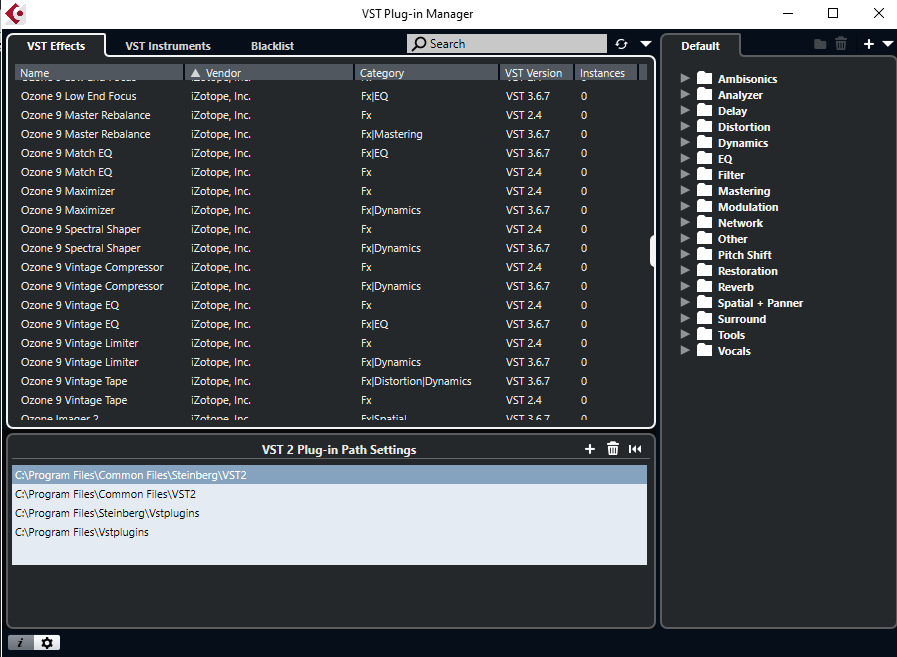Expand the Surround folder

pyautogui.click(x=685, y=318)
